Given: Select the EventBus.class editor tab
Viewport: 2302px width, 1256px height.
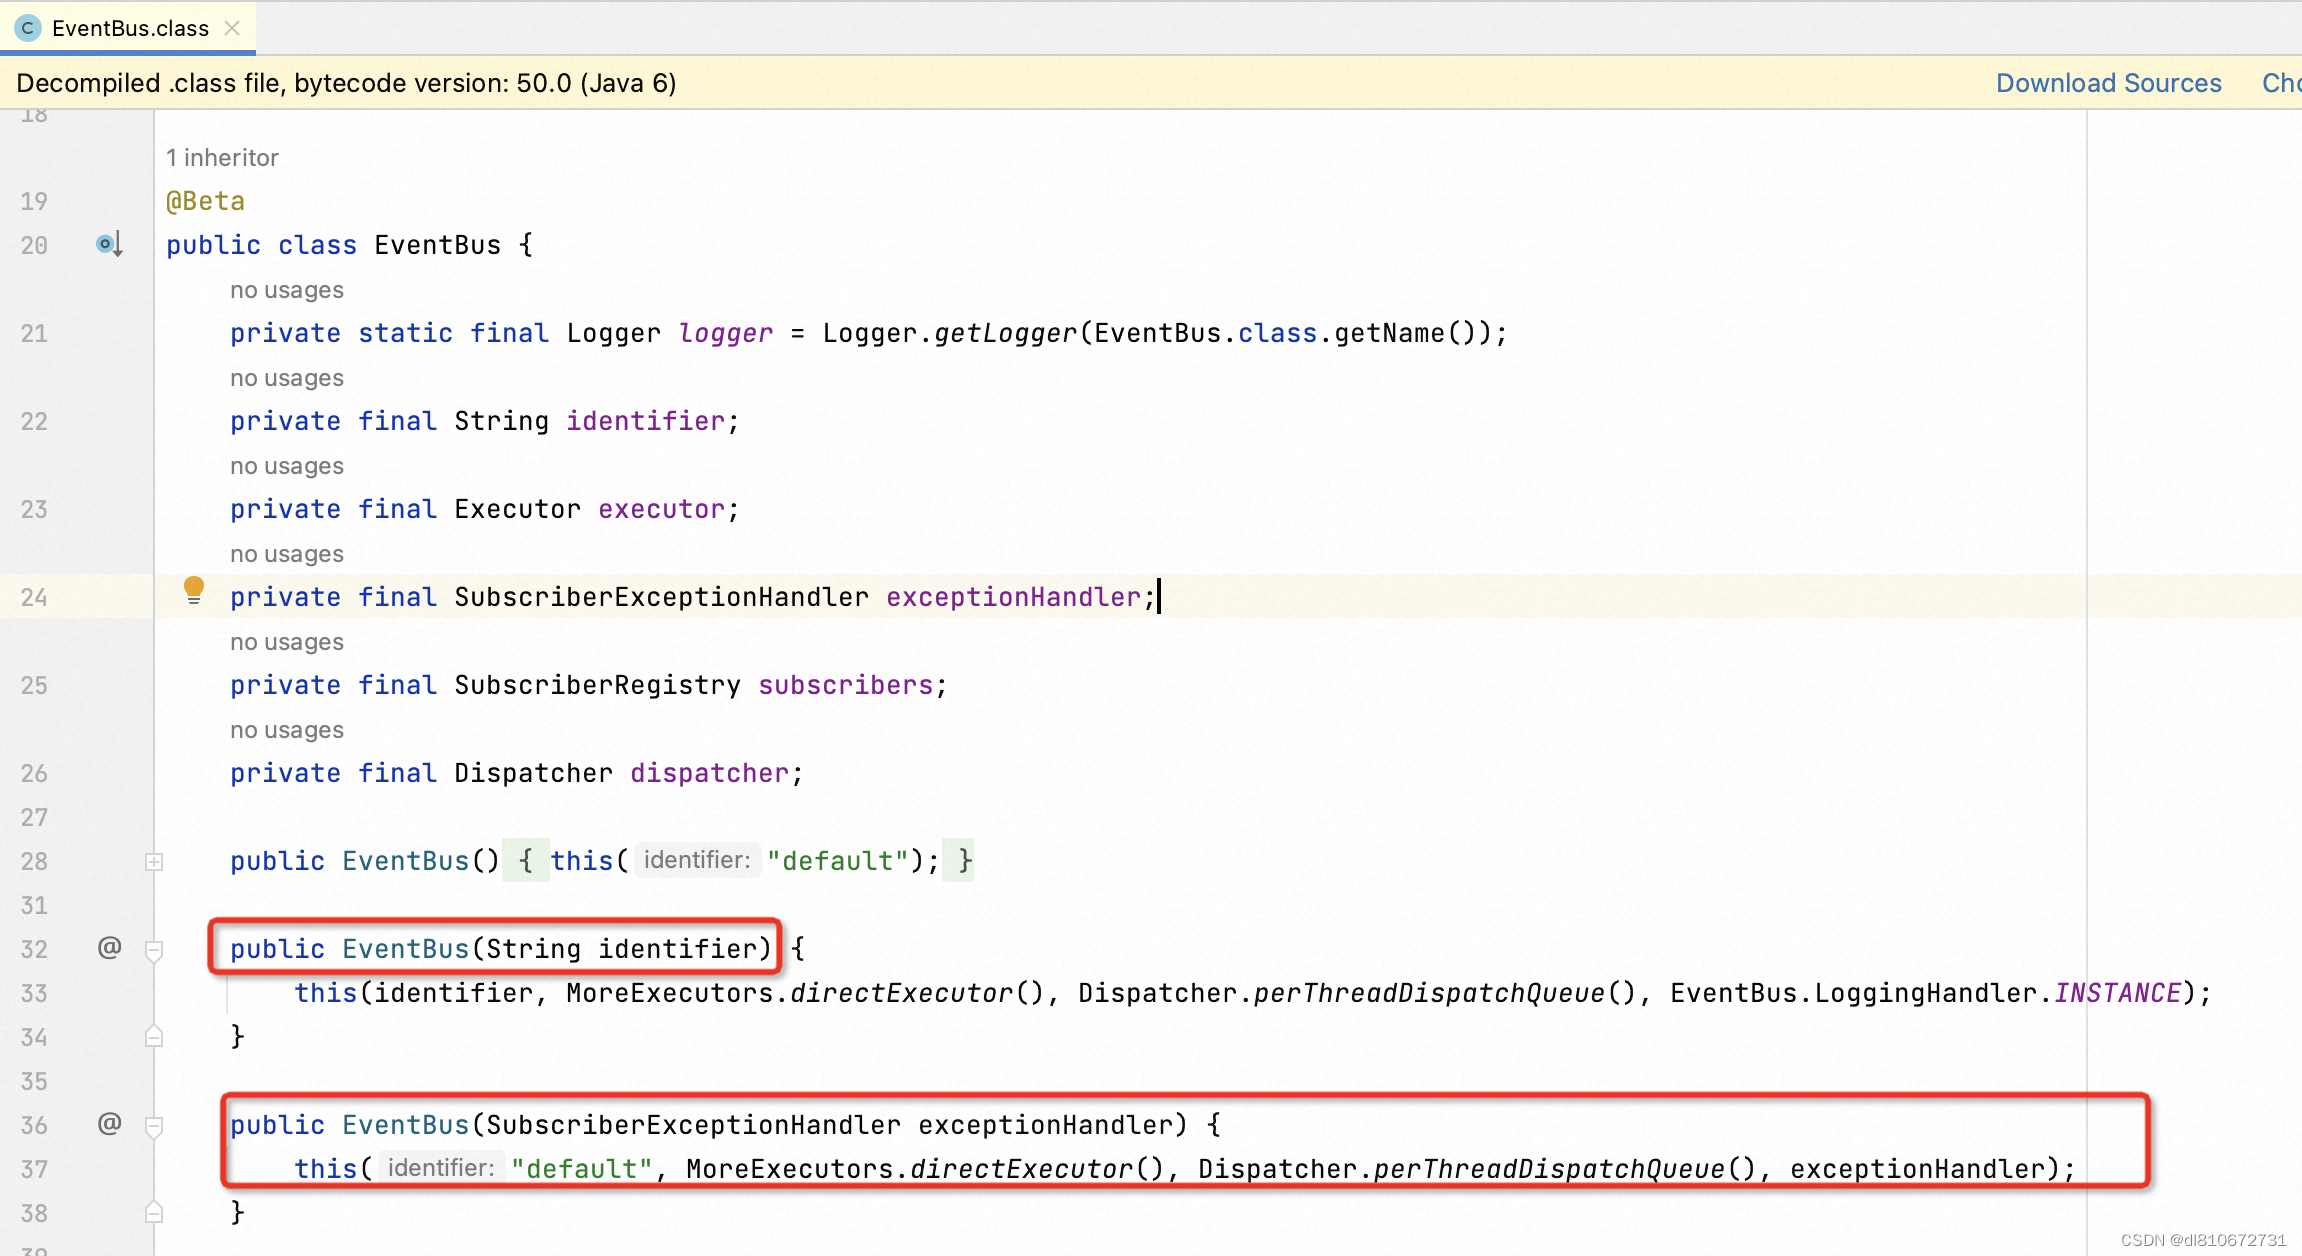Looking at the screenshot, I should click(130, 28).
